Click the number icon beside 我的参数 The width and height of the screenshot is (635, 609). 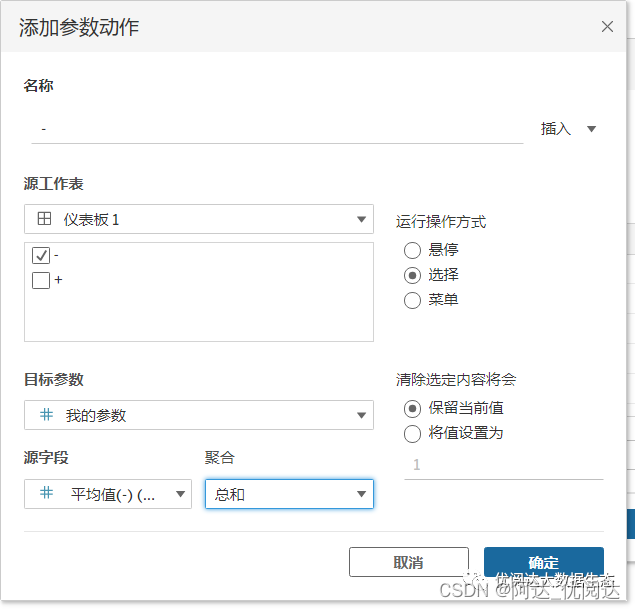click(x=46, y=415)
